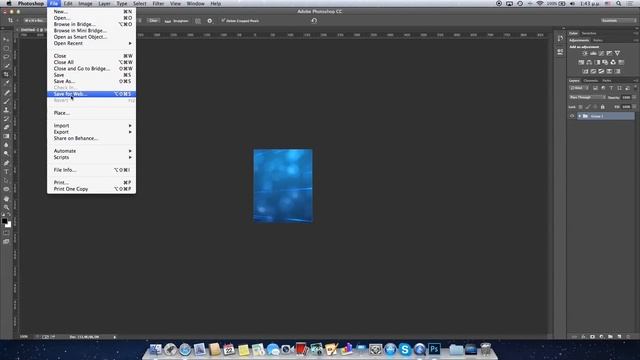The width and height of the screenshot is (640, 360).
Task: Choose Share on Behance menu item
Action: click(91, 138)
